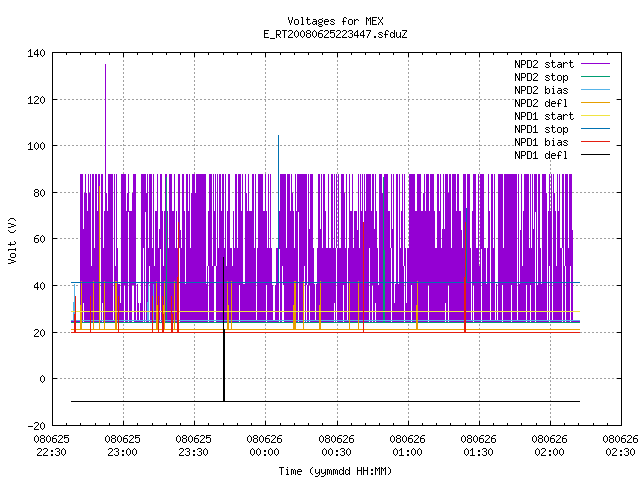
Task: Click the tall purple spike reaching 135 V
Action: tap(105, 118)
